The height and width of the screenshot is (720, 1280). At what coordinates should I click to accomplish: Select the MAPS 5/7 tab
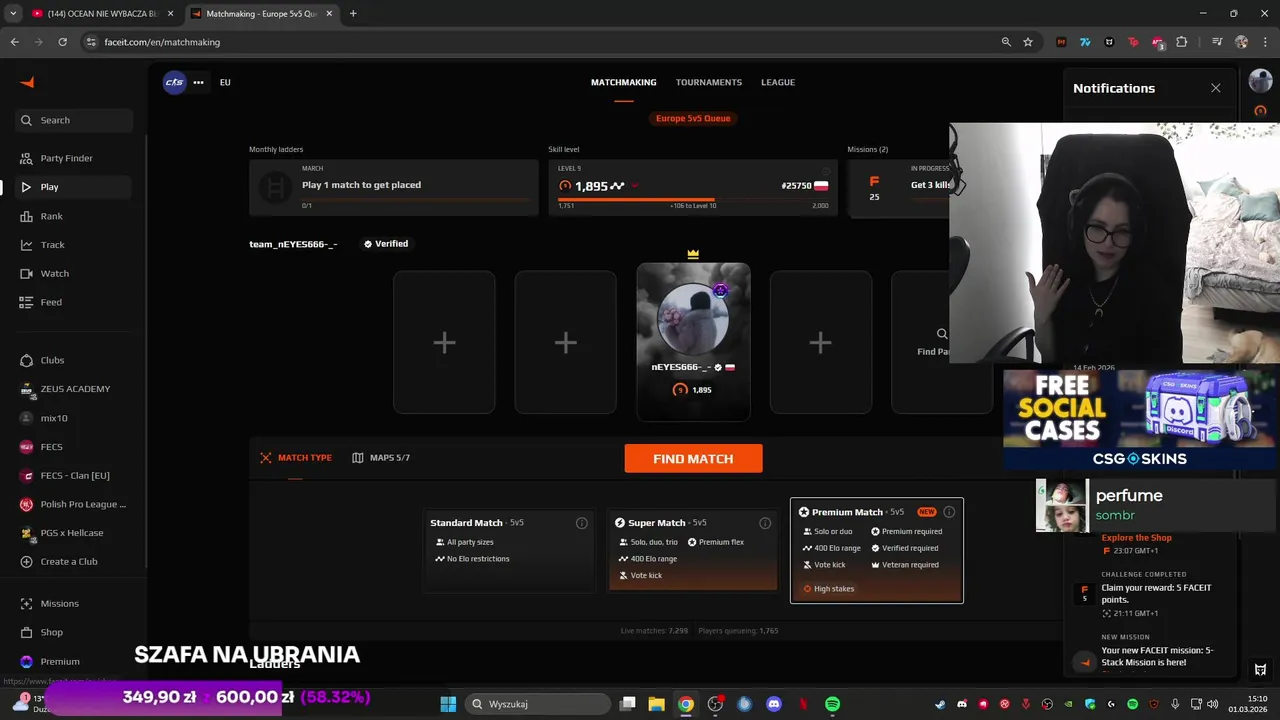coord(381,458)
